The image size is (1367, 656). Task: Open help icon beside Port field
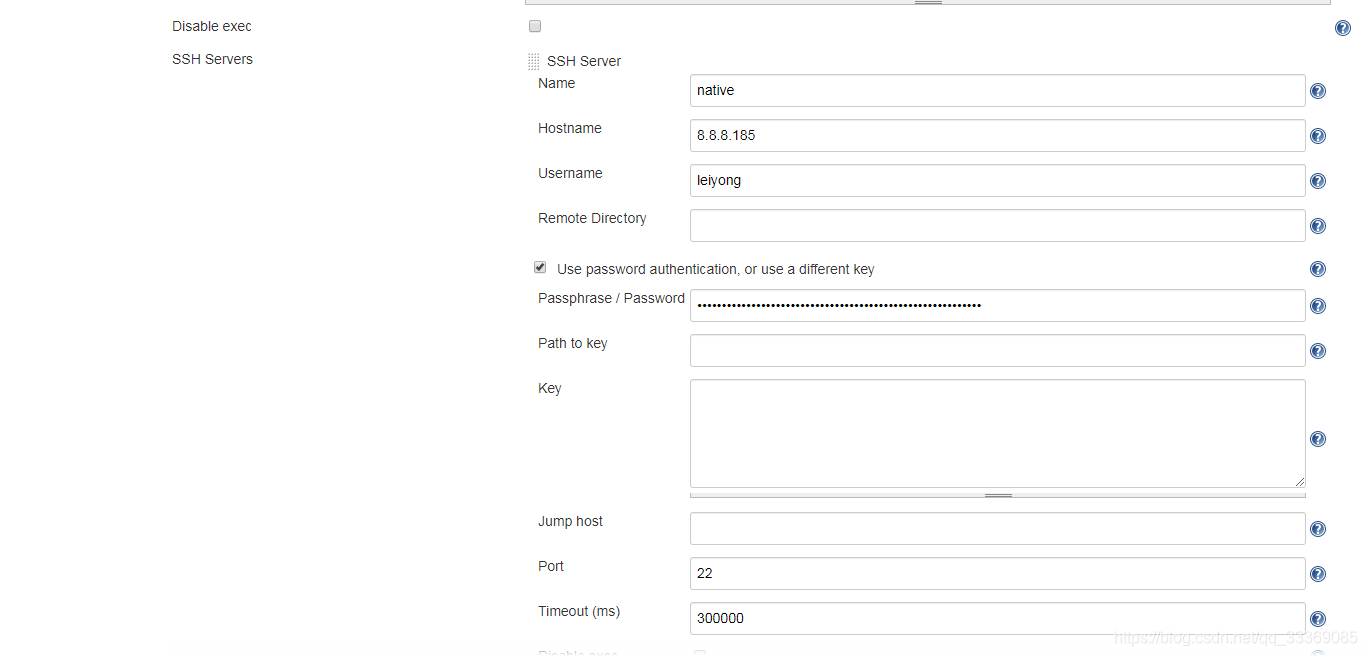tap(1318, 574)
